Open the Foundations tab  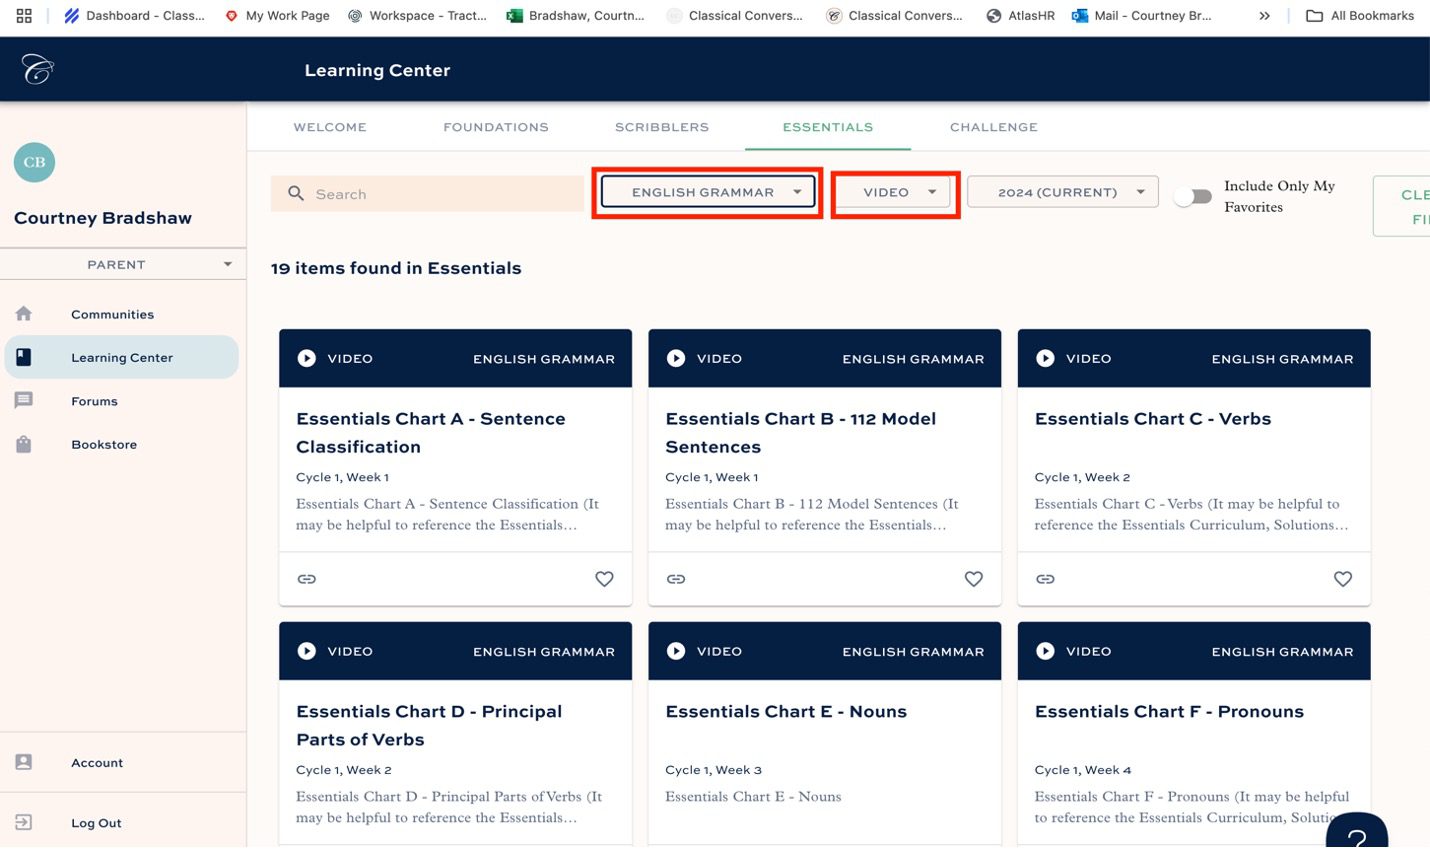(x=496, y=127)
